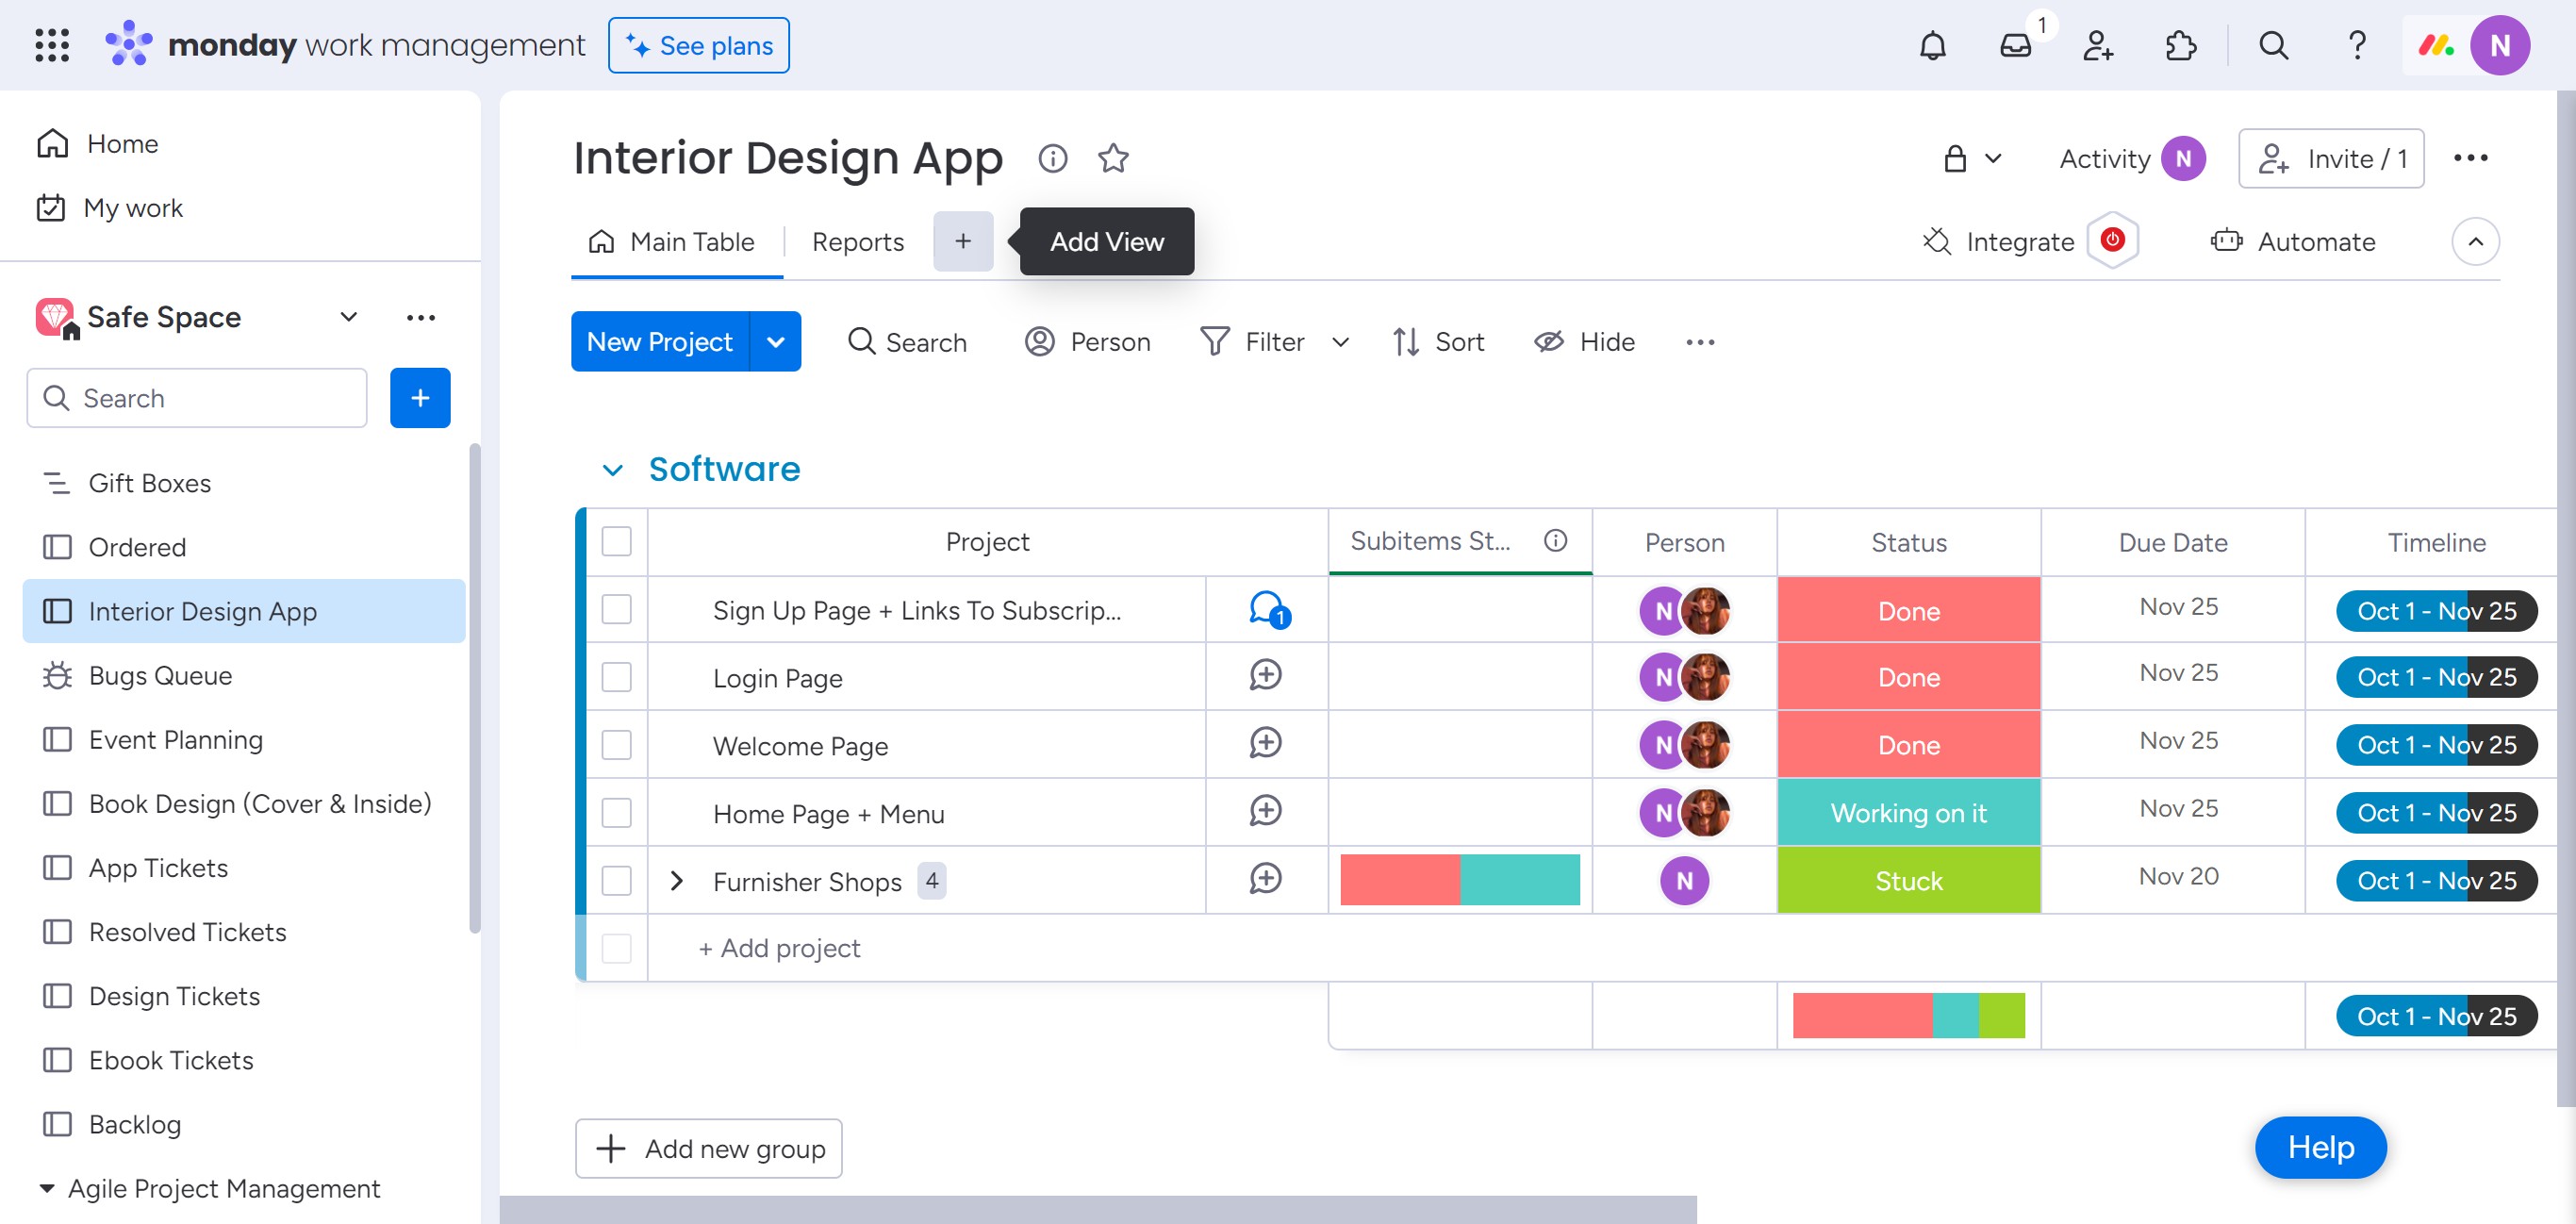
Task: Click the See plans button
Action: tap(699, 46)
